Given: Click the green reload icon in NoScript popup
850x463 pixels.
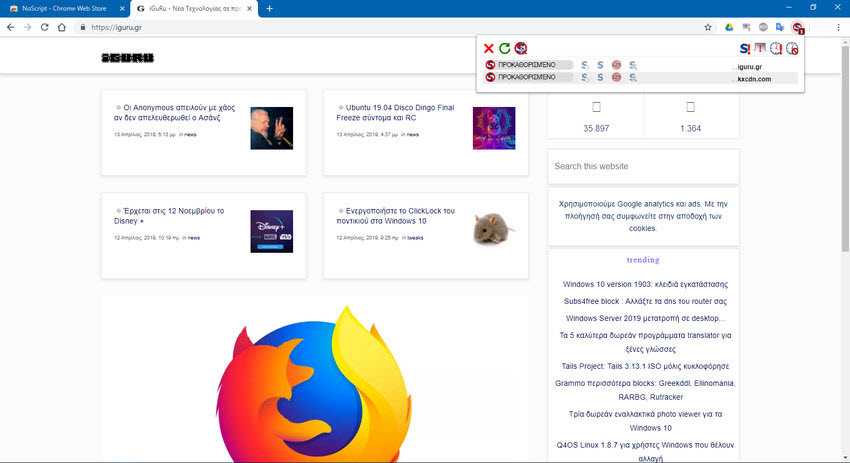Looking at the screenshot, I should 504,49.
